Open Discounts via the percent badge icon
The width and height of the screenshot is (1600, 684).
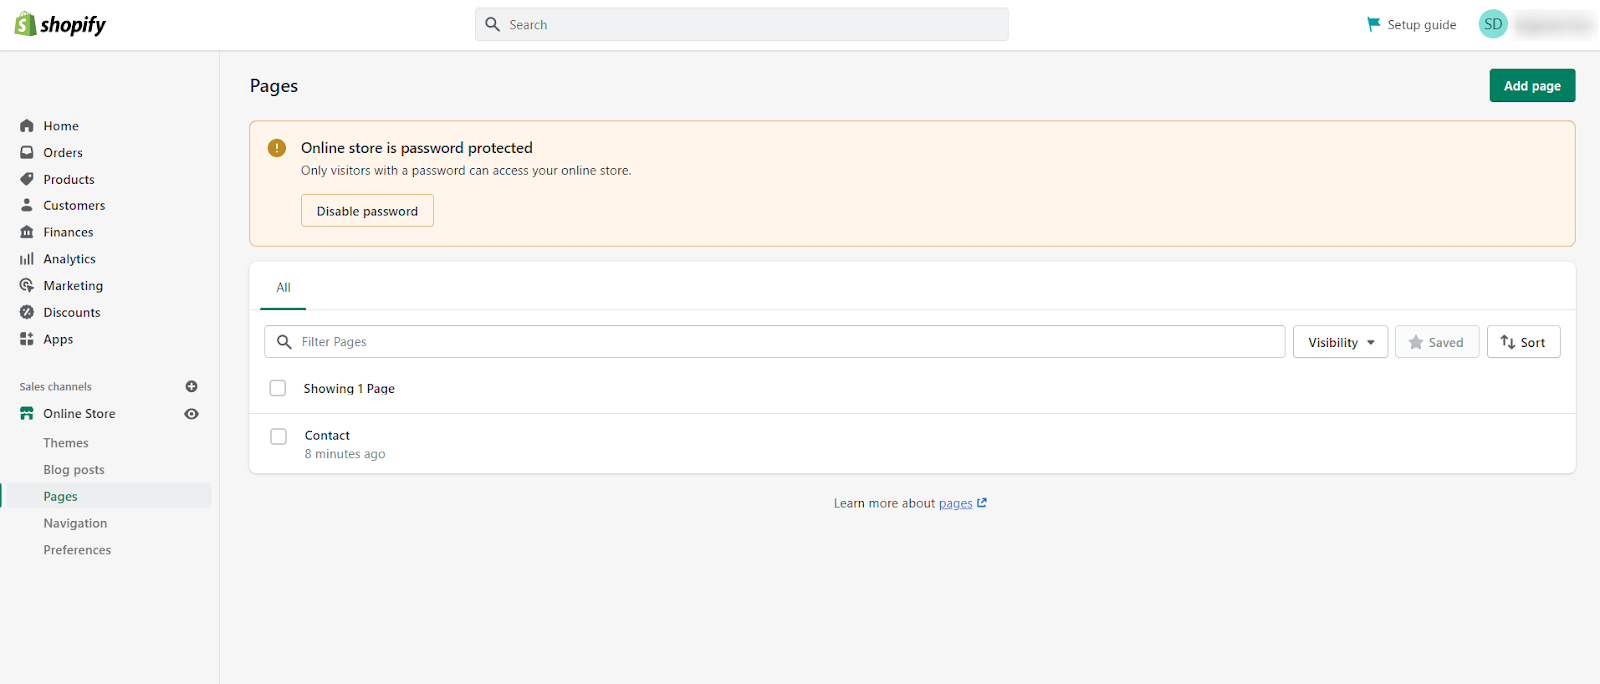point(27,312)
